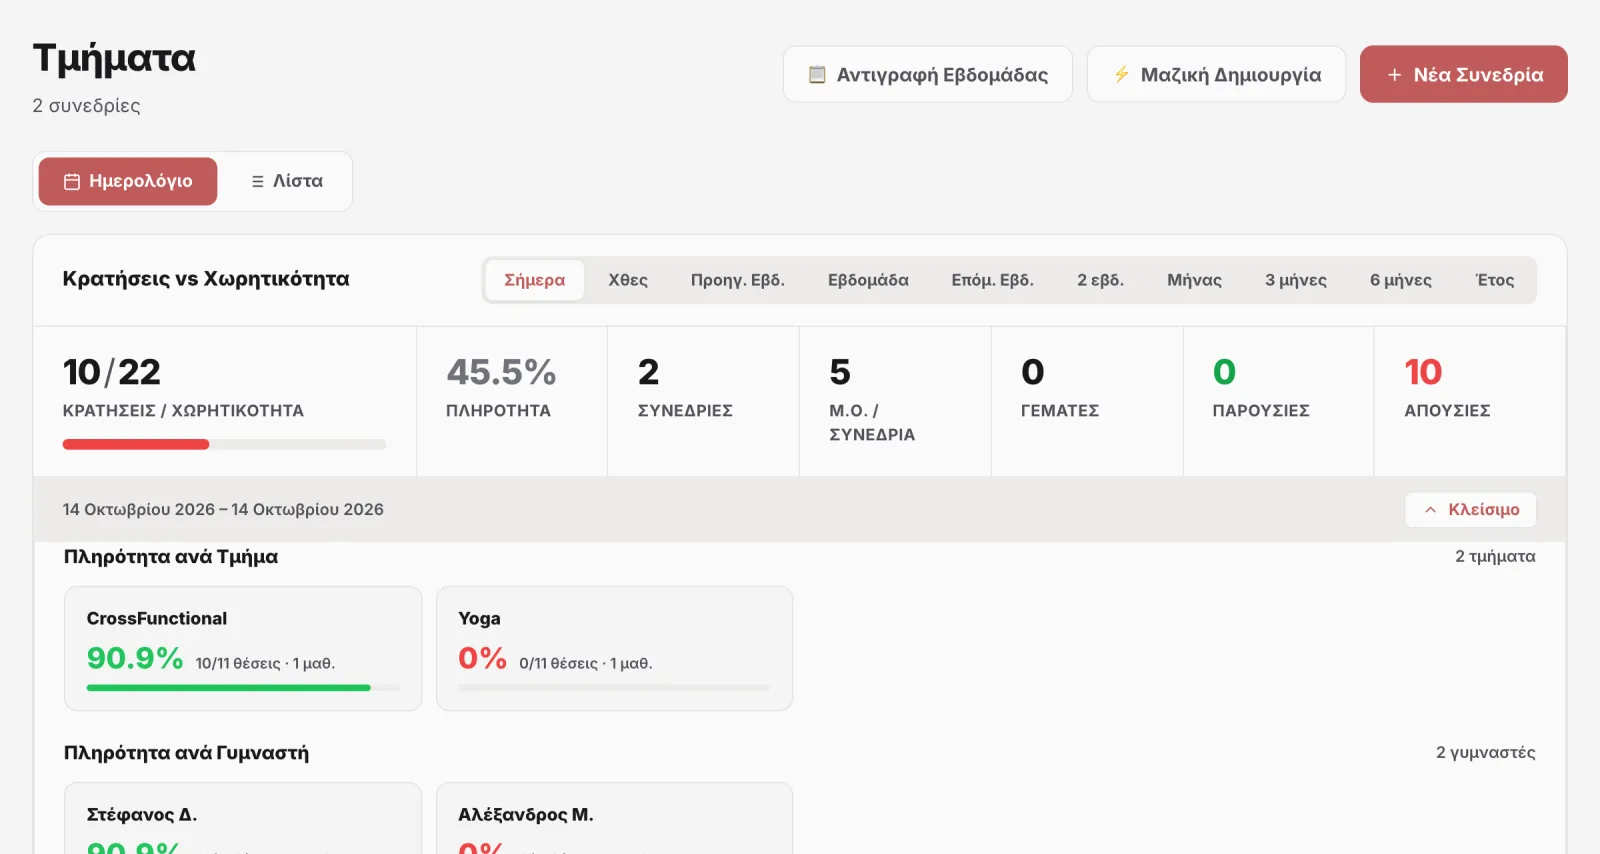Click the 2 γυμναστές count label
Viewport: 1600px width, 854px height.
point(1486,753)
